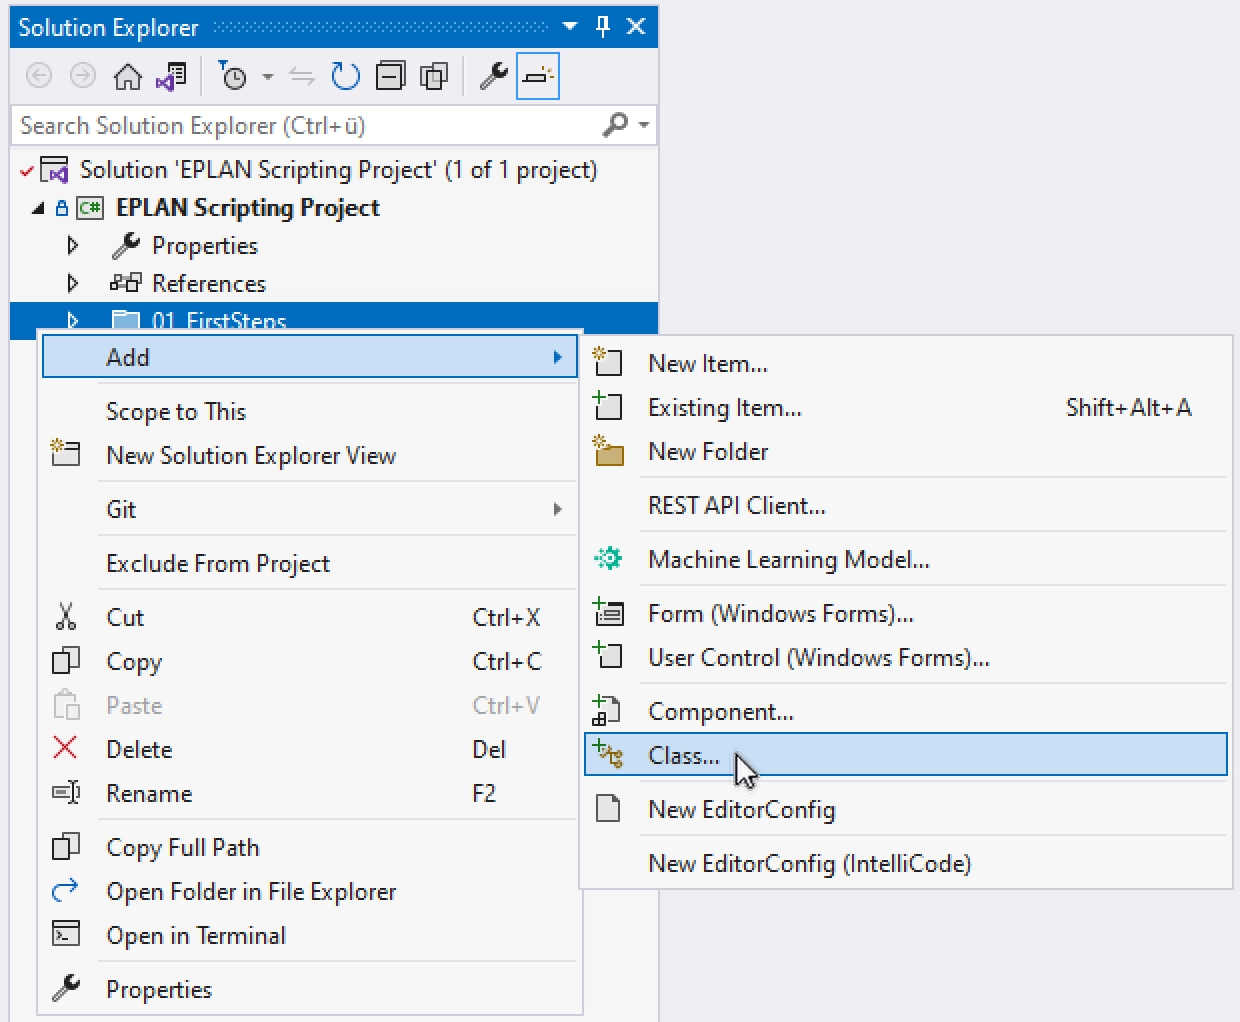Screen dimensions: 1240x1022
Task: Click the disabled Paste entry
Action: pyautogui.click(x=310, y=705)
